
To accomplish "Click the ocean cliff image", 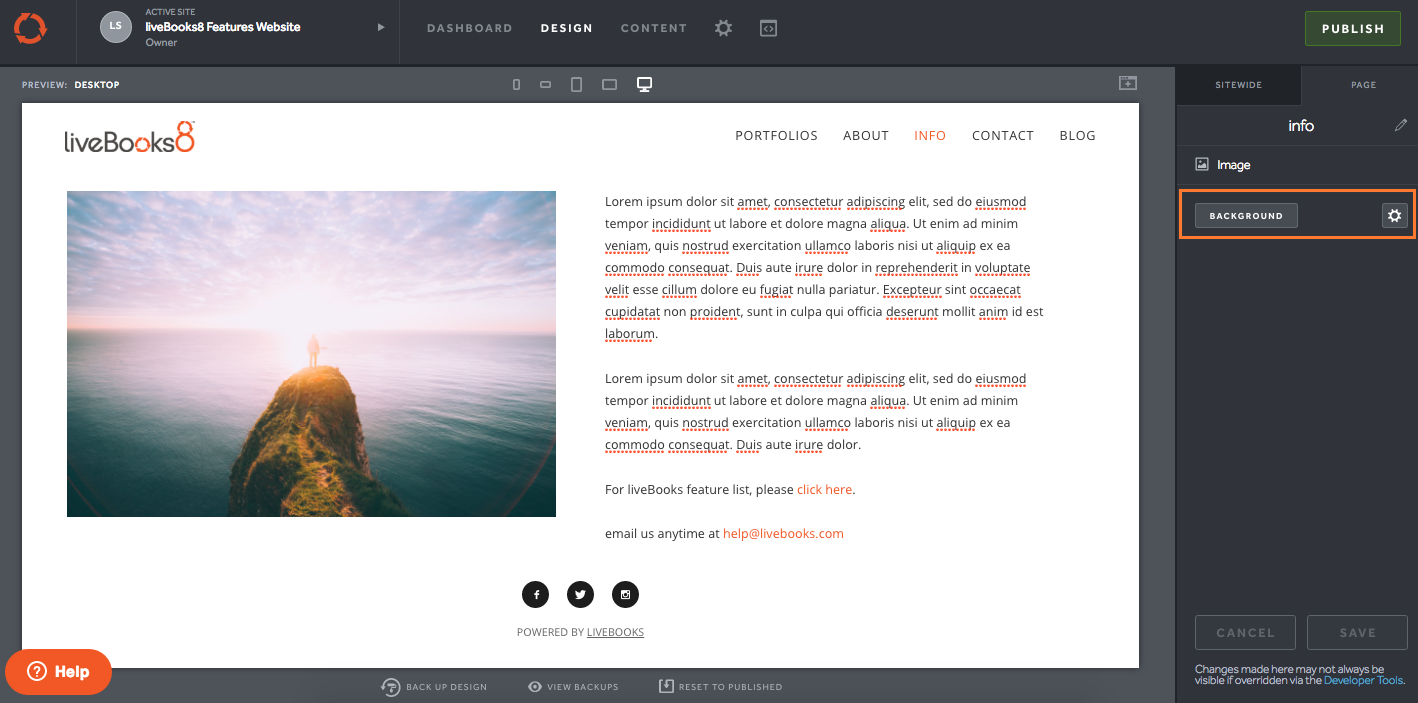I will (x=311, y=354).
